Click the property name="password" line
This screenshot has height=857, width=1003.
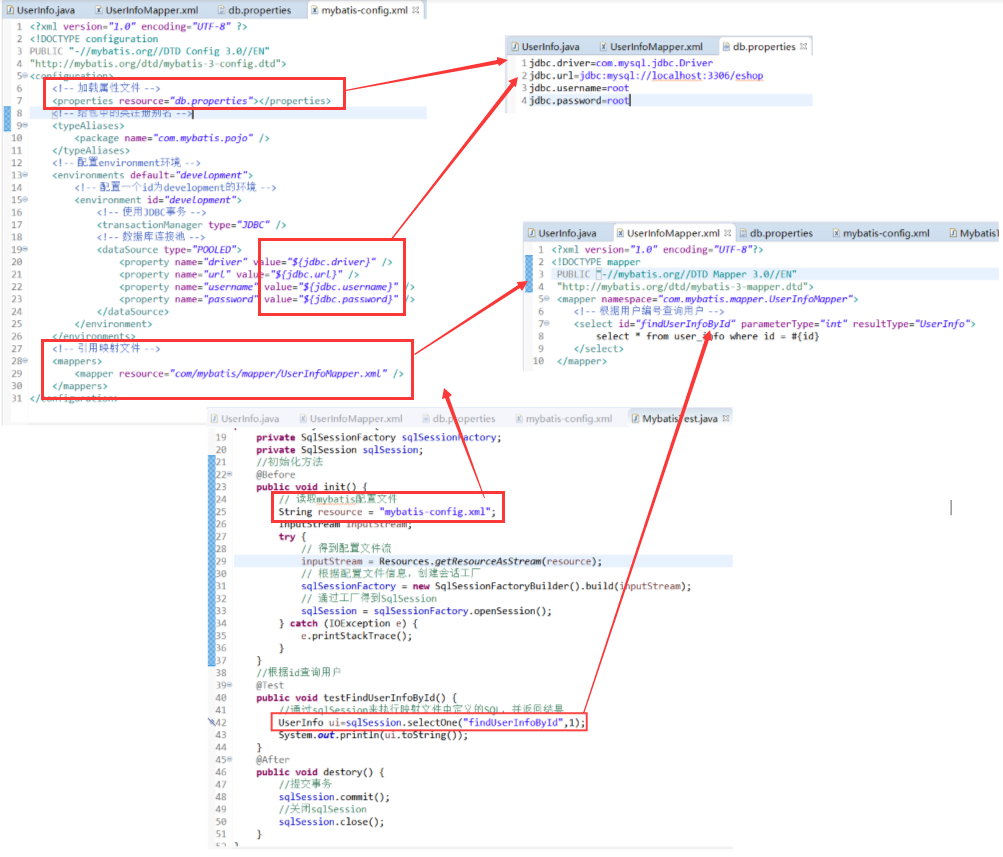click(267, 299)
